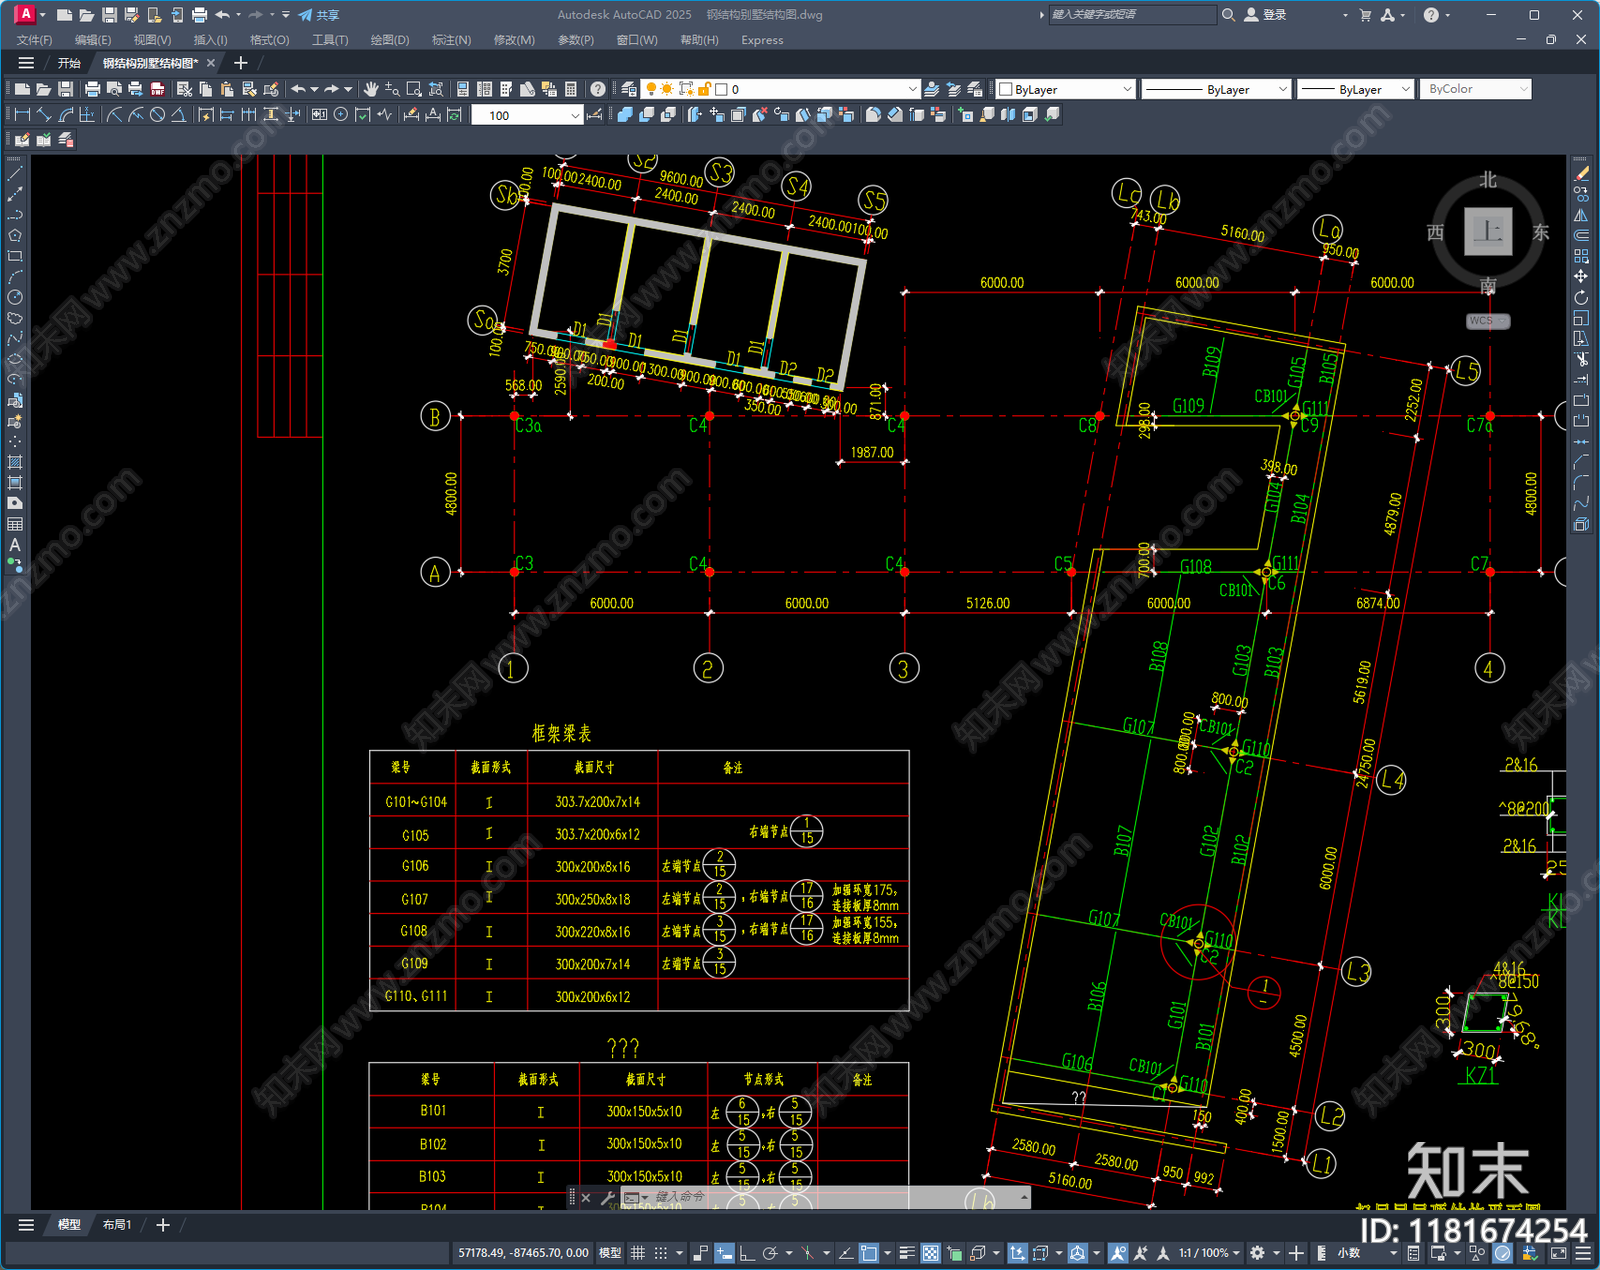Select the Move tool in modify toolbar
The height and width of the screenshot is (1270, 1600).
[x=1581, y=277]
